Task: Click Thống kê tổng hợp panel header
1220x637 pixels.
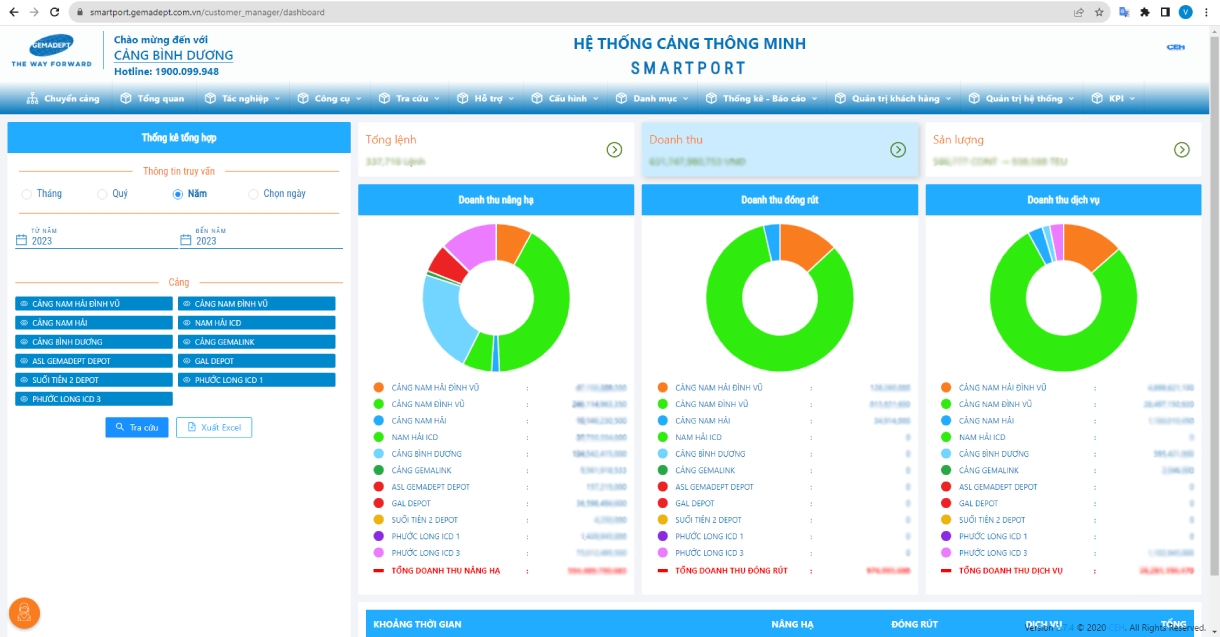Action: coord(179,138)
